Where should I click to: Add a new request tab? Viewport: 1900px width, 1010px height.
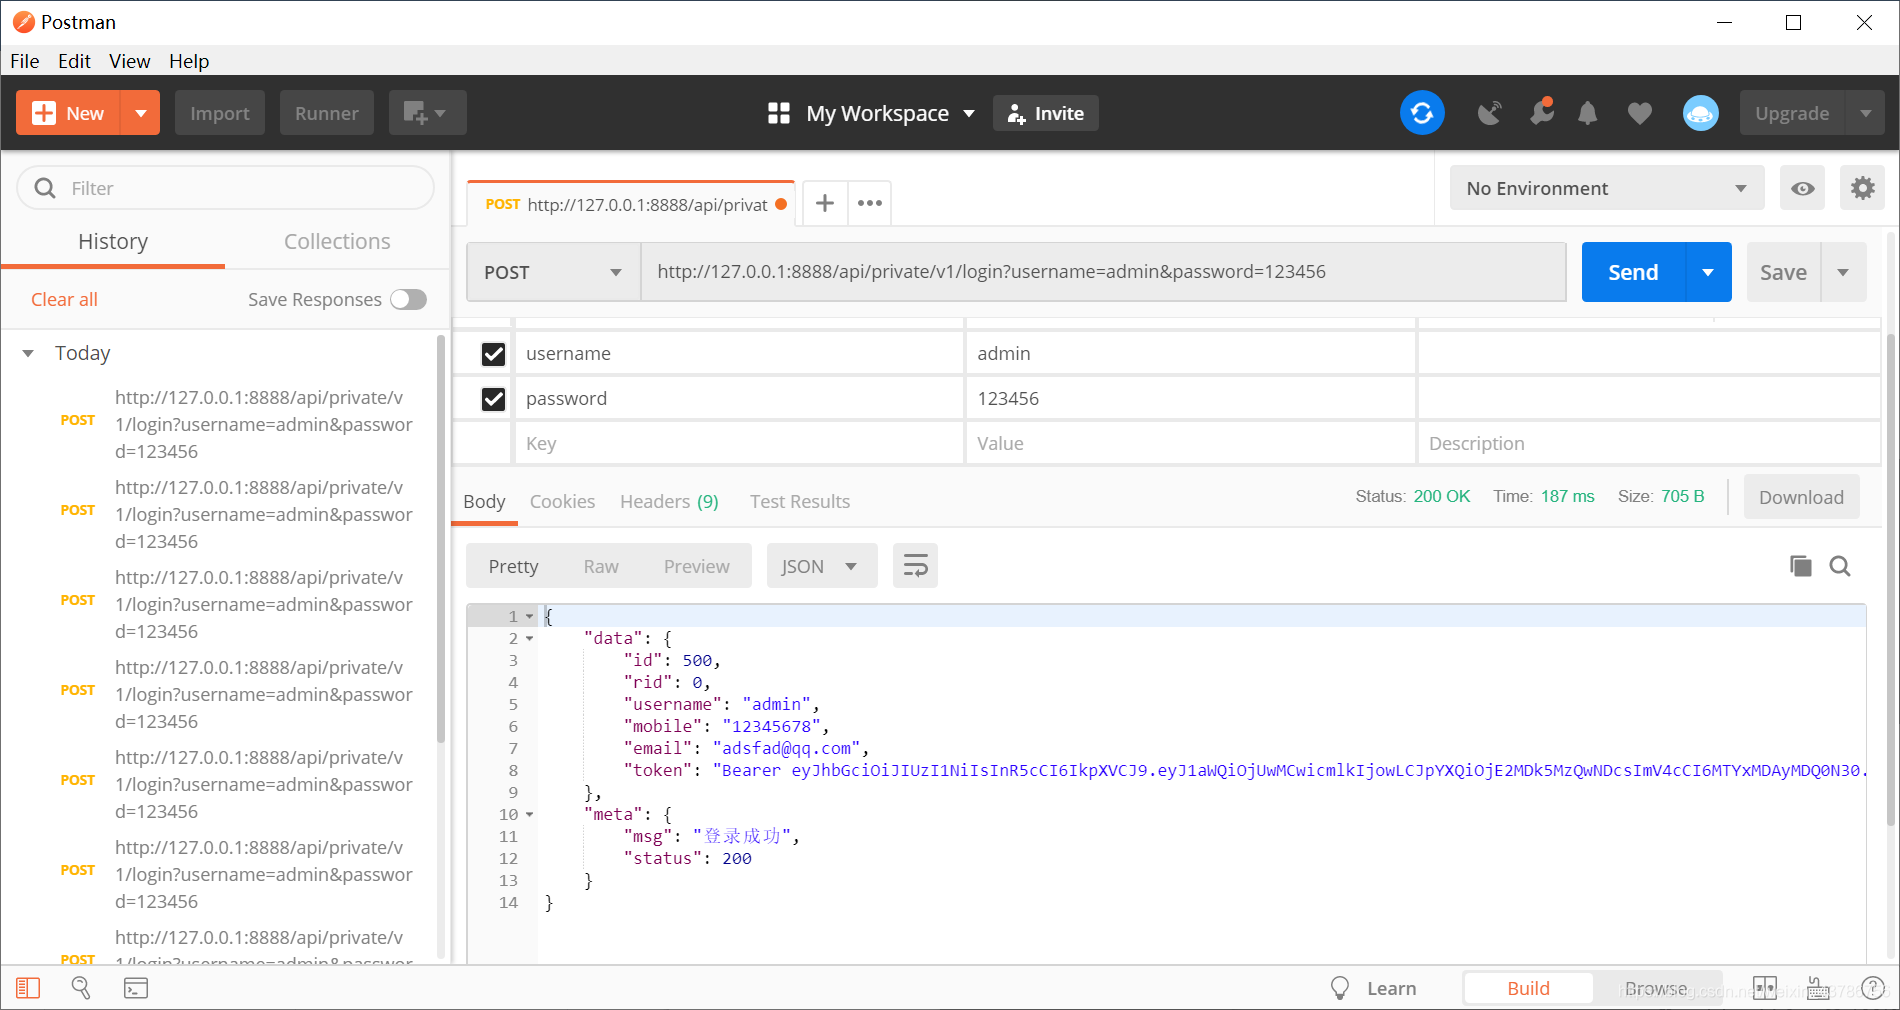point(824,203)
